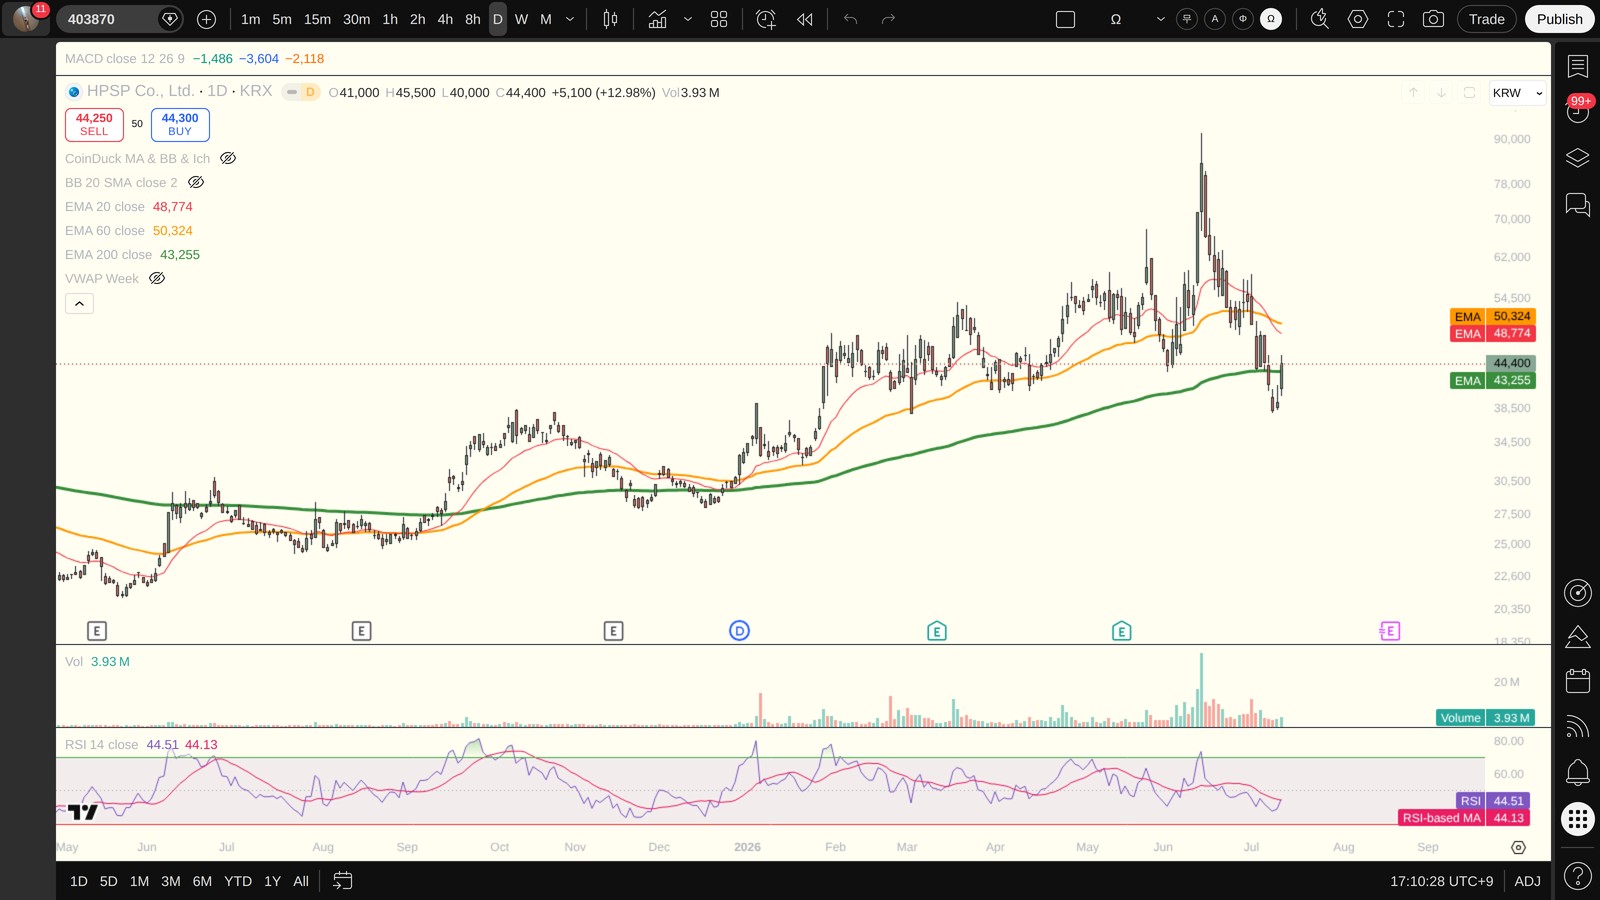Expand the timeframe intervals dropdown
This screenshot has width=1600, height=900.
570,19
